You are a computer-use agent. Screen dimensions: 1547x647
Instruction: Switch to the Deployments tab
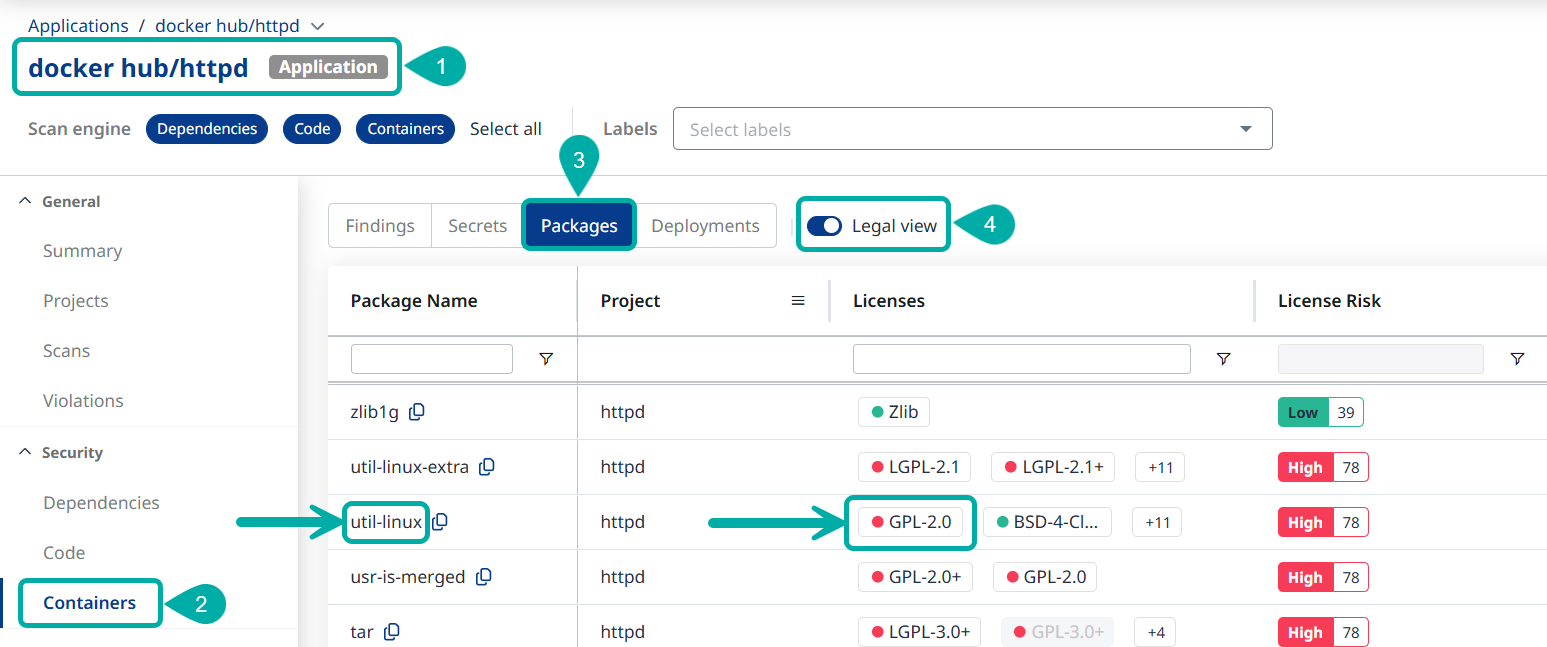tap(705, 226)
